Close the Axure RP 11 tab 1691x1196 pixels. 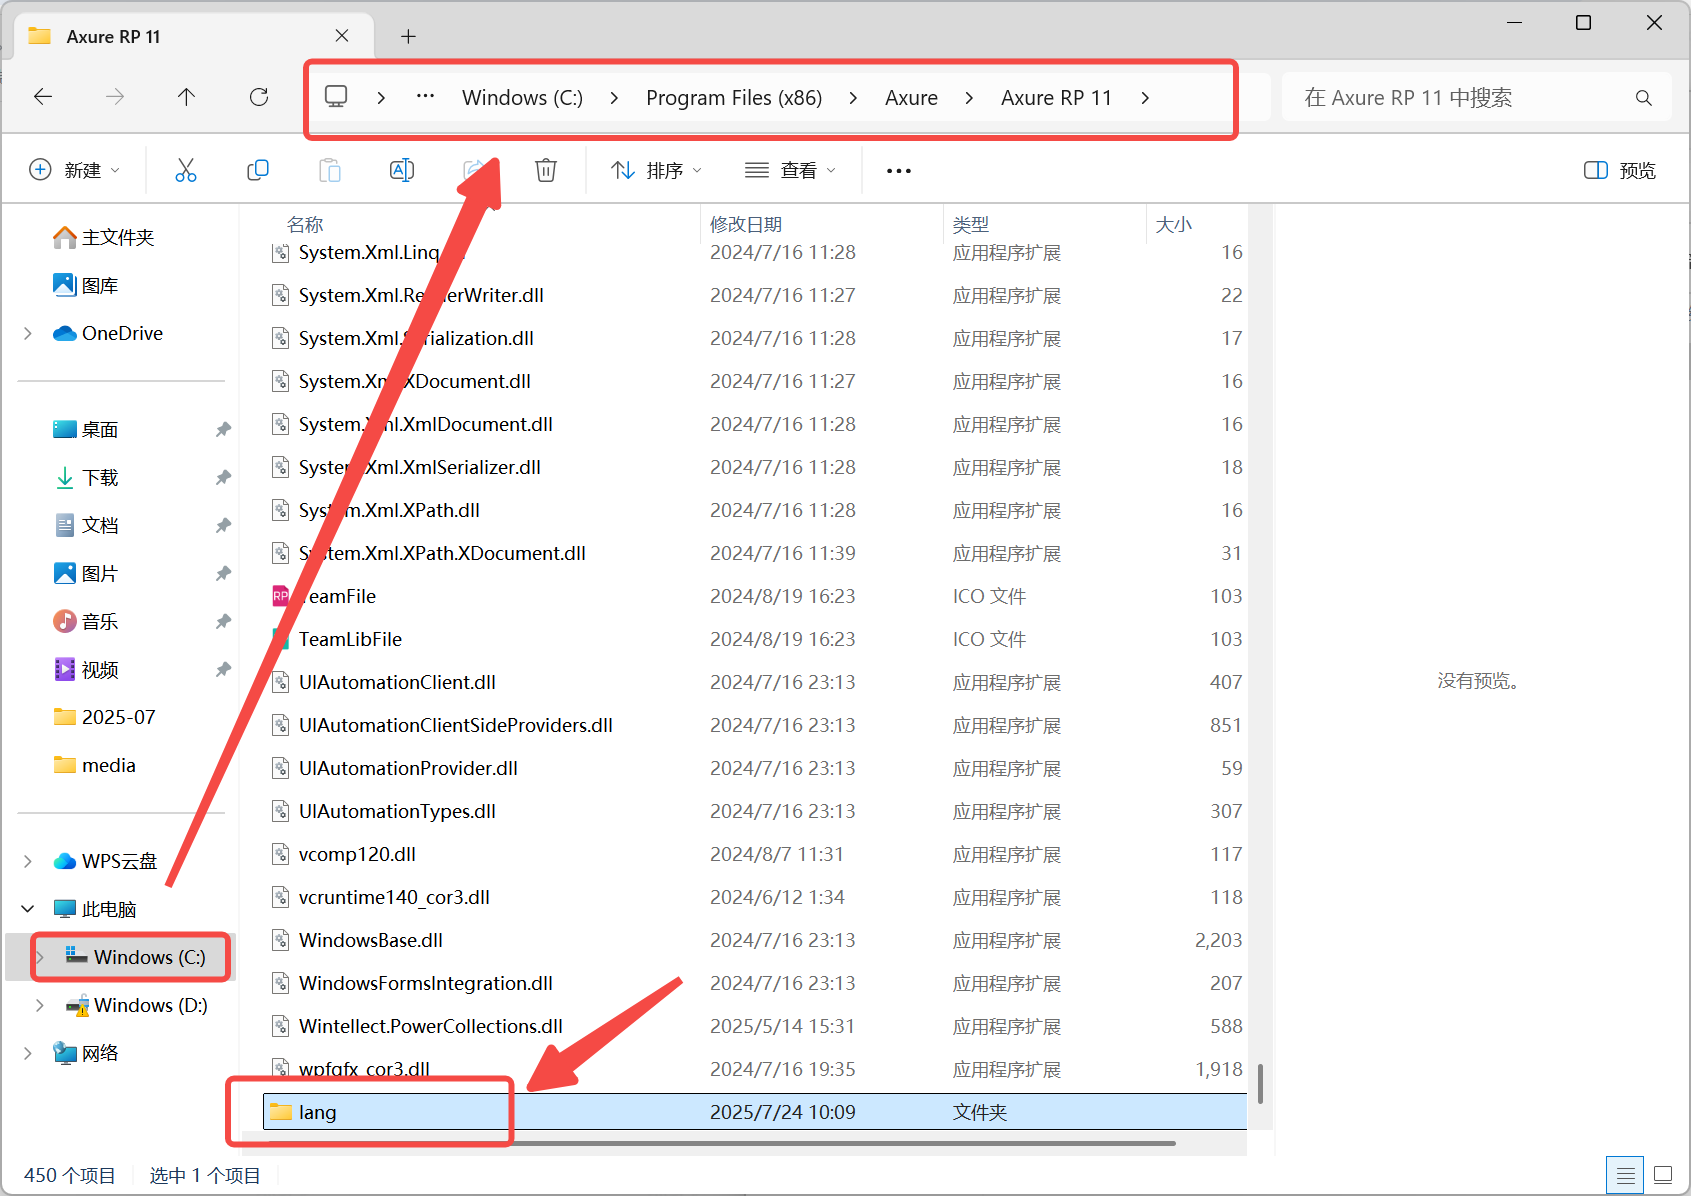point(342,36)
